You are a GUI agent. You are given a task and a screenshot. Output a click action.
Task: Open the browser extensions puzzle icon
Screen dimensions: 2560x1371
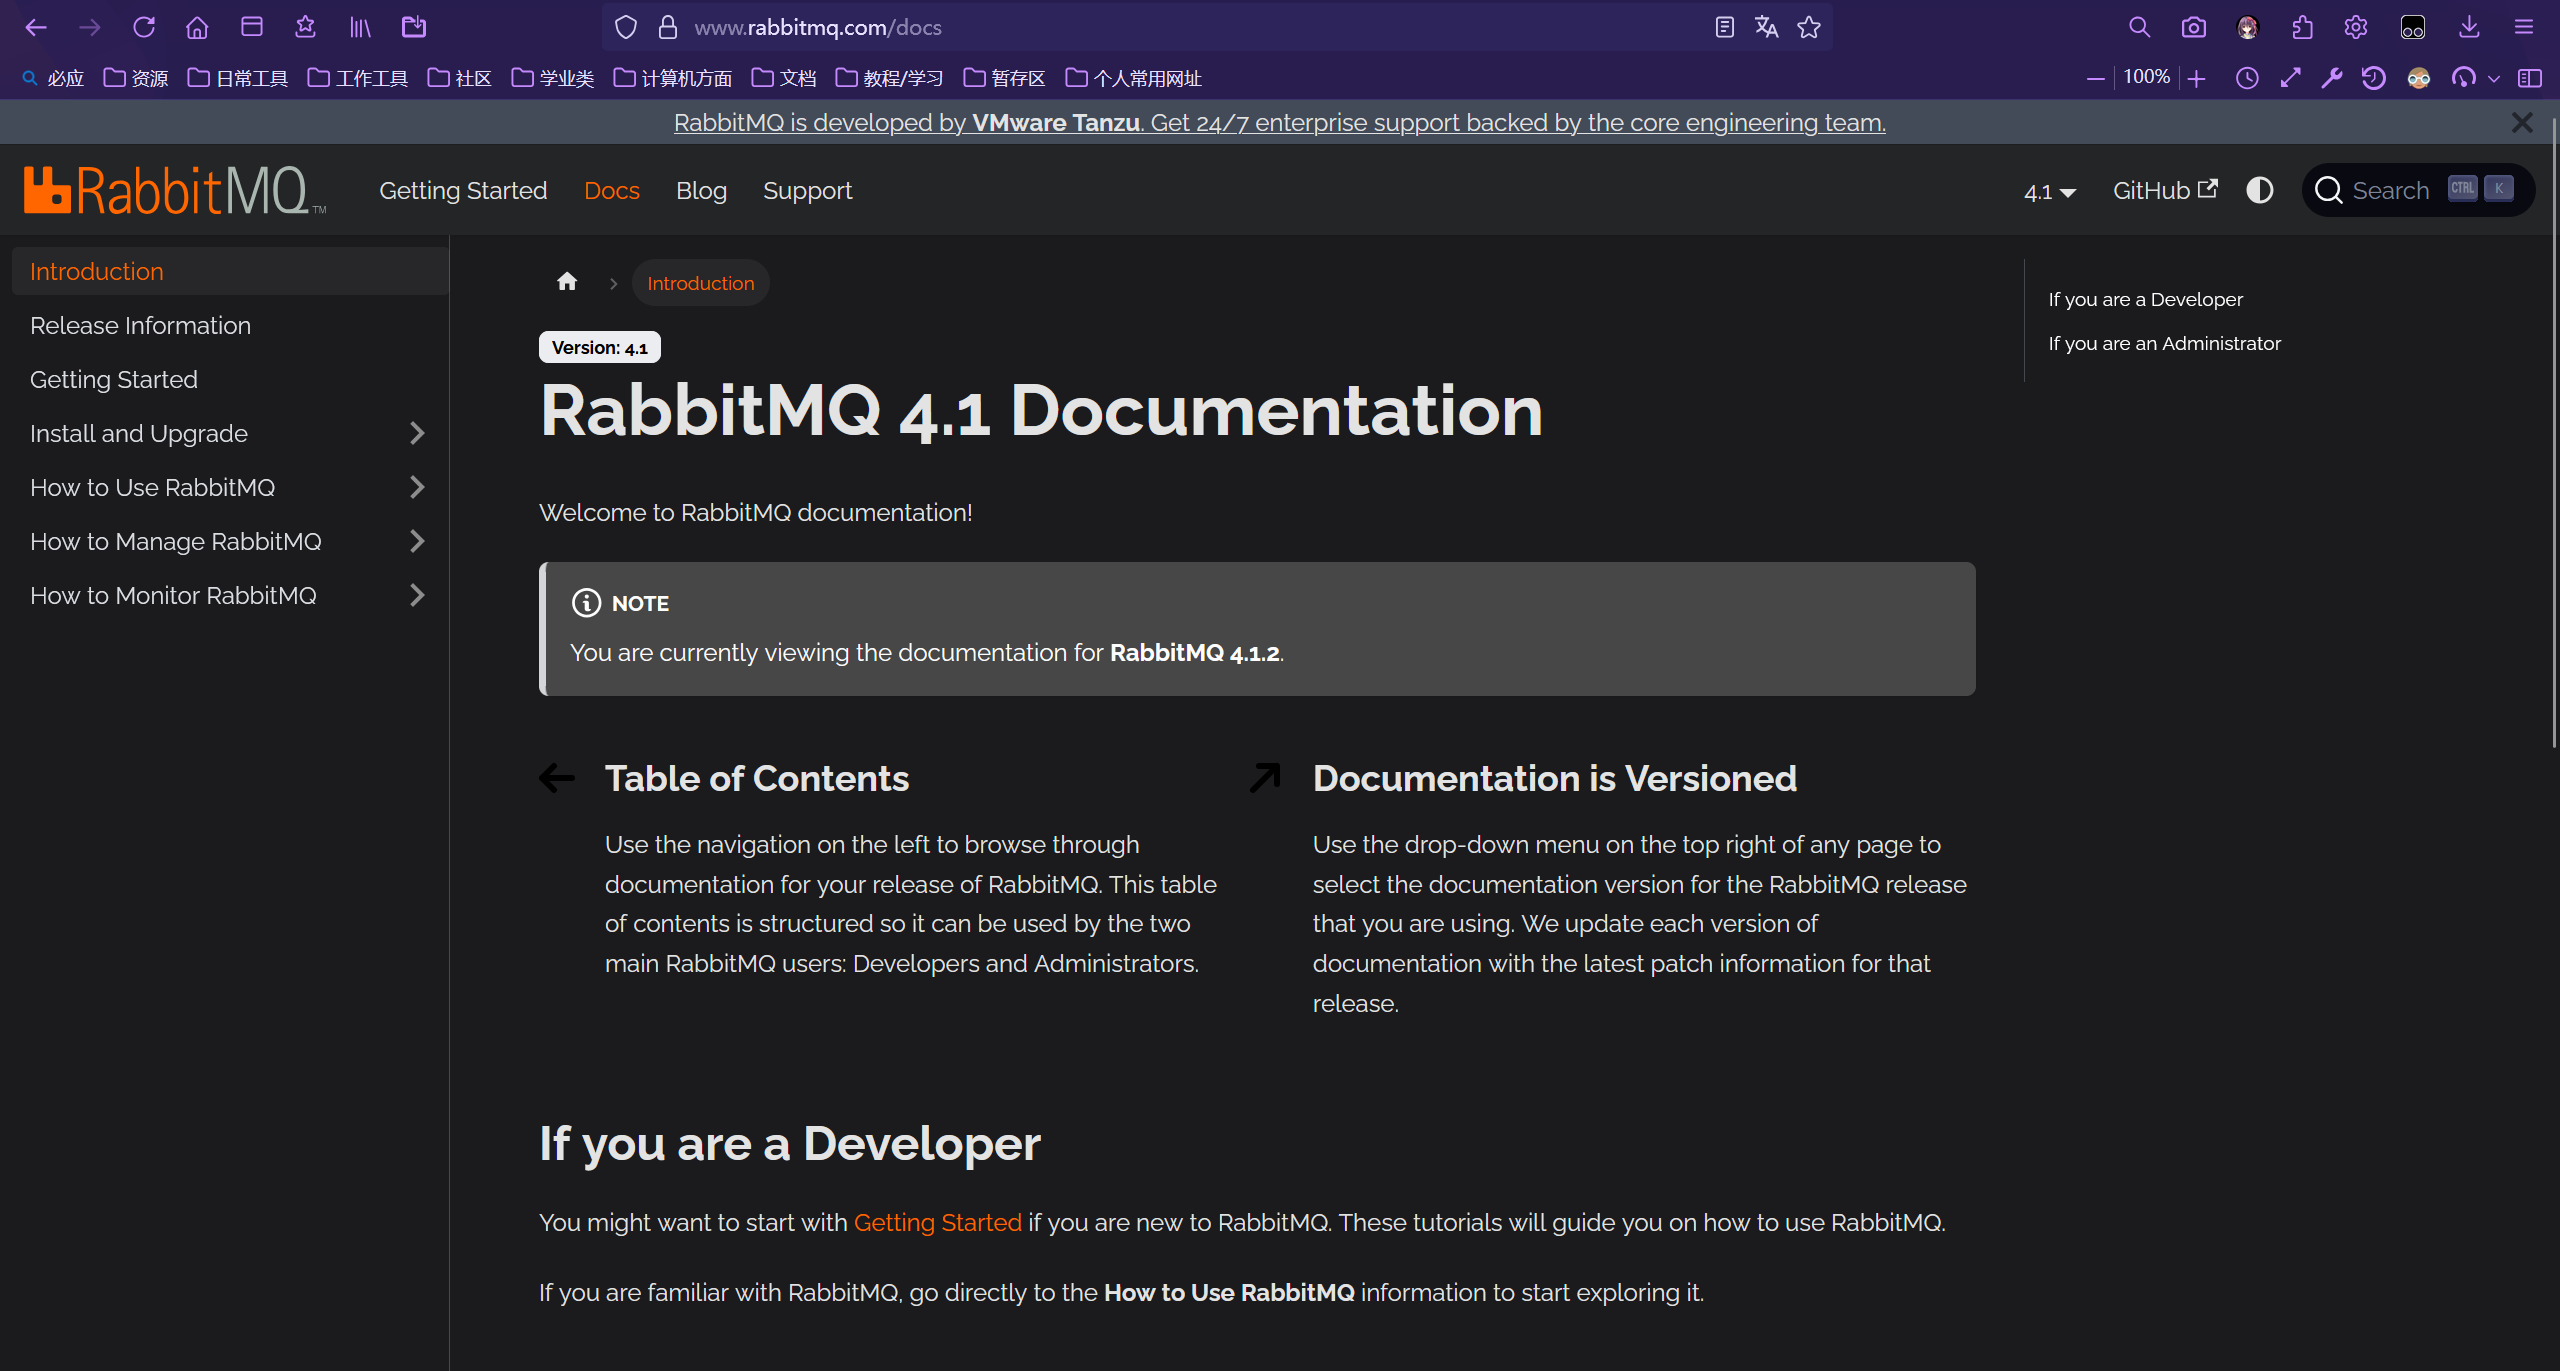(x=2302, y=27)
